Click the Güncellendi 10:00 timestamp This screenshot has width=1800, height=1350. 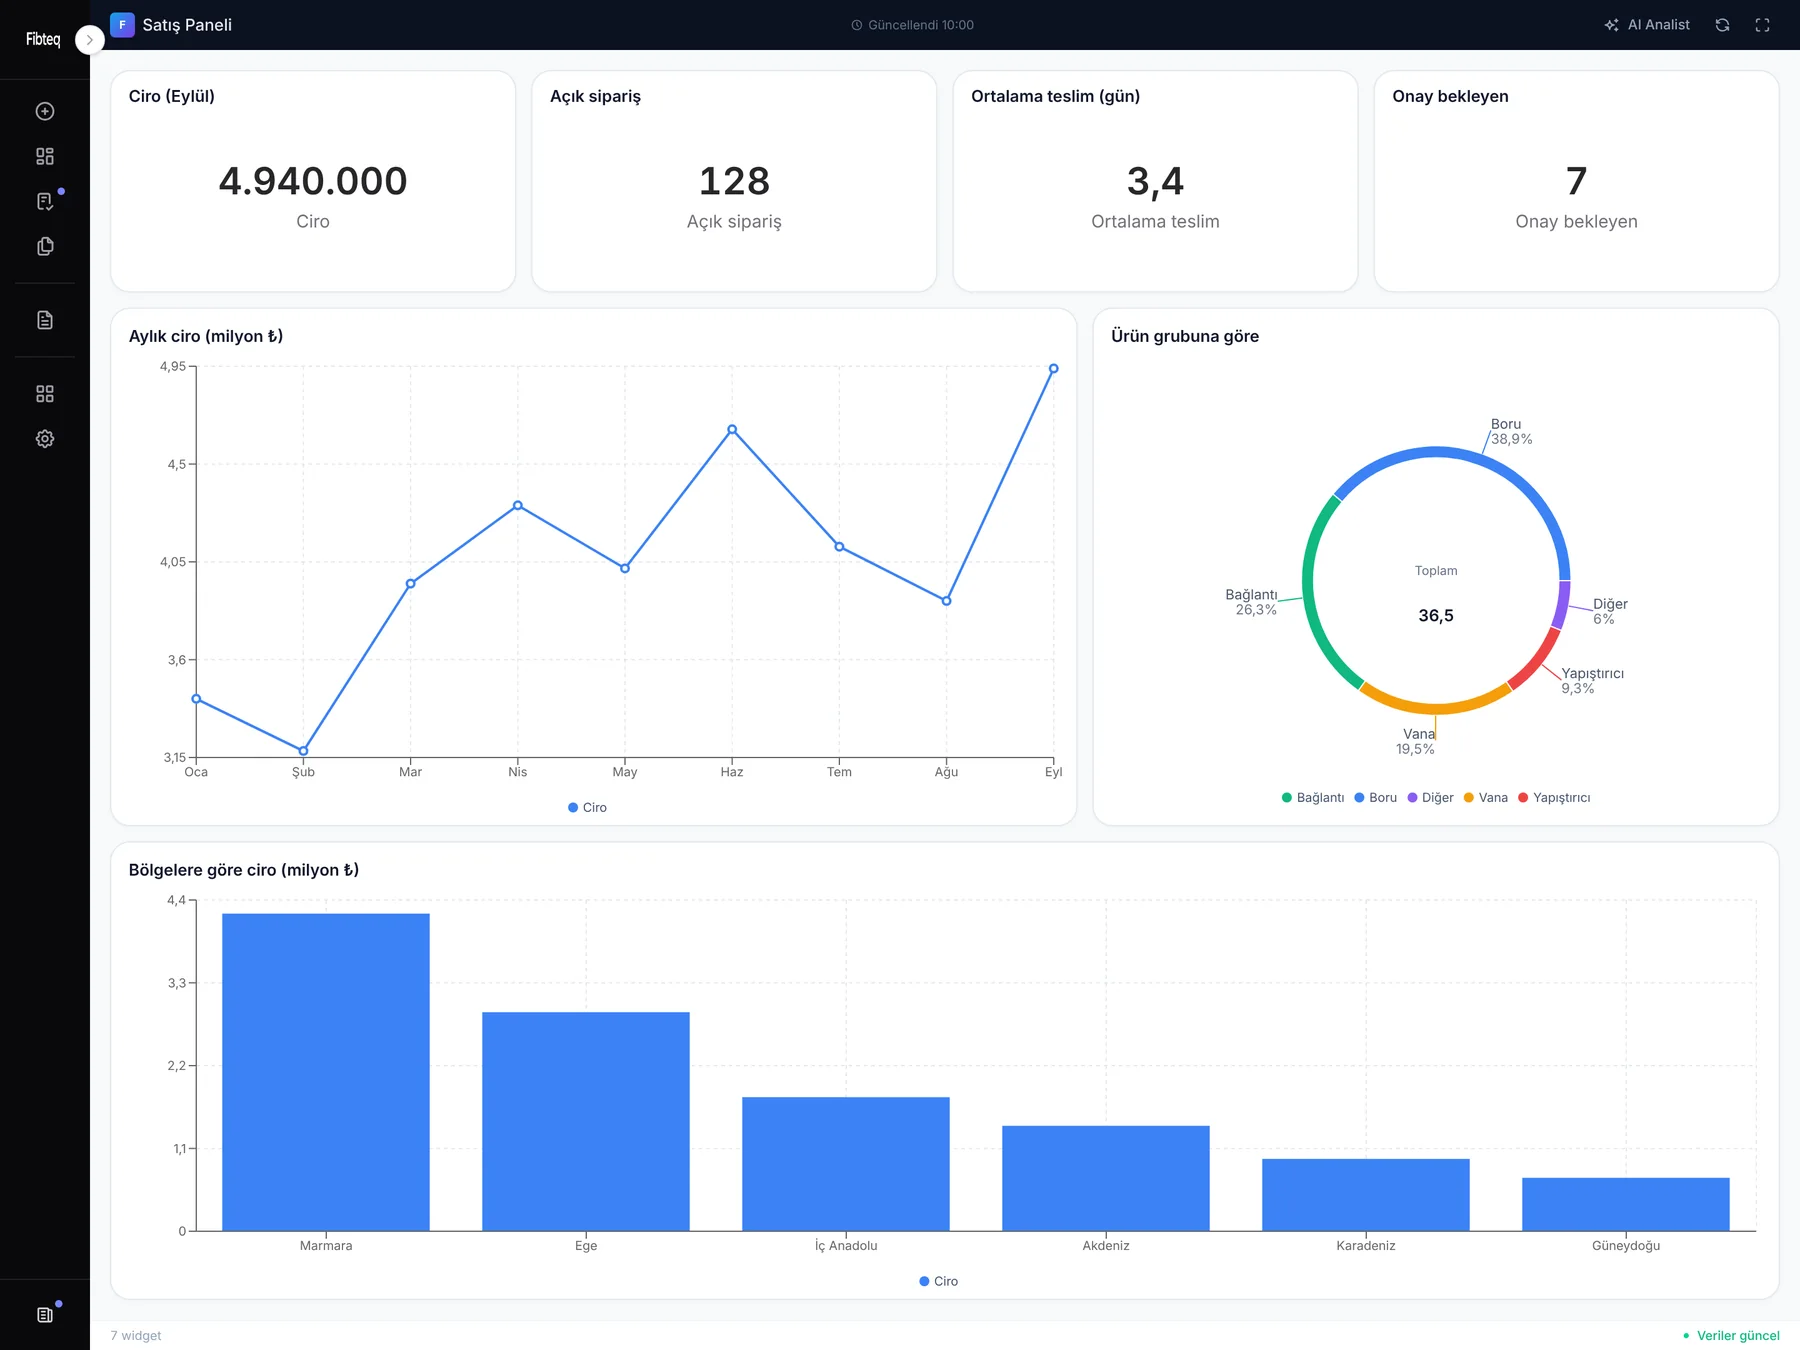[912, 25]
